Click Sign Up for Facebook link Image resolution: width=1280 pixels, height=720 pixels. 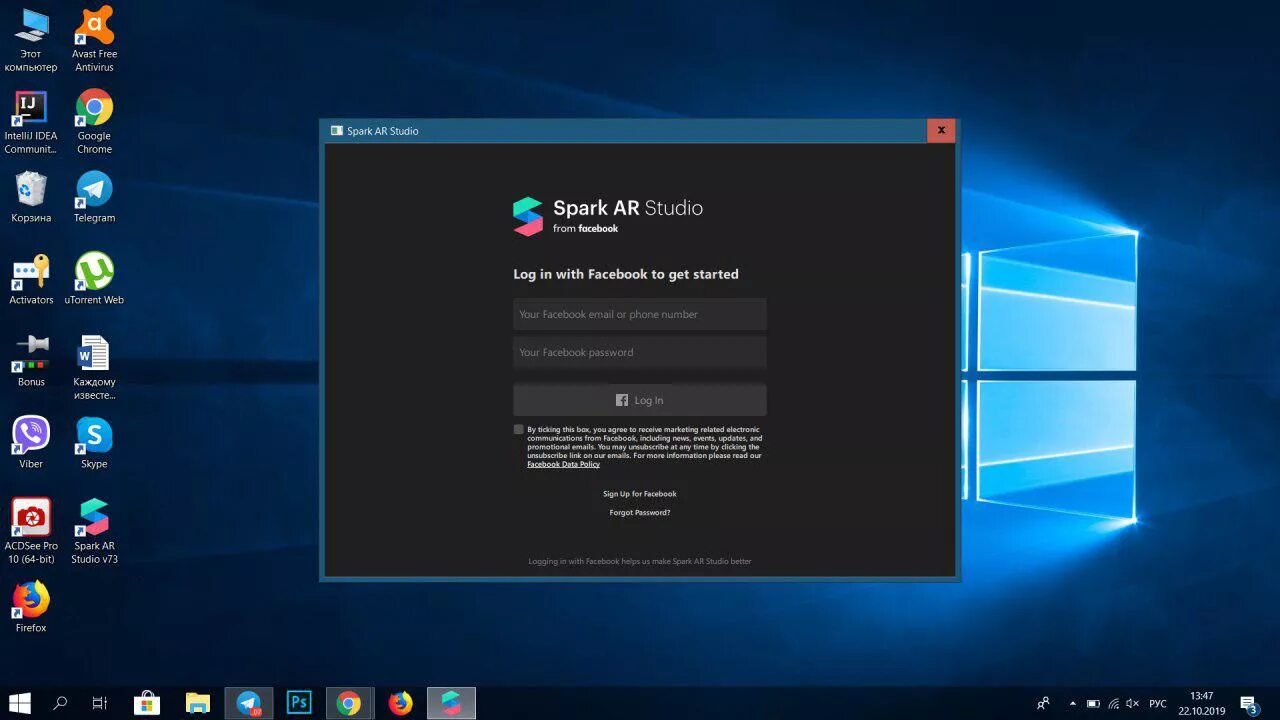(640, 493)
